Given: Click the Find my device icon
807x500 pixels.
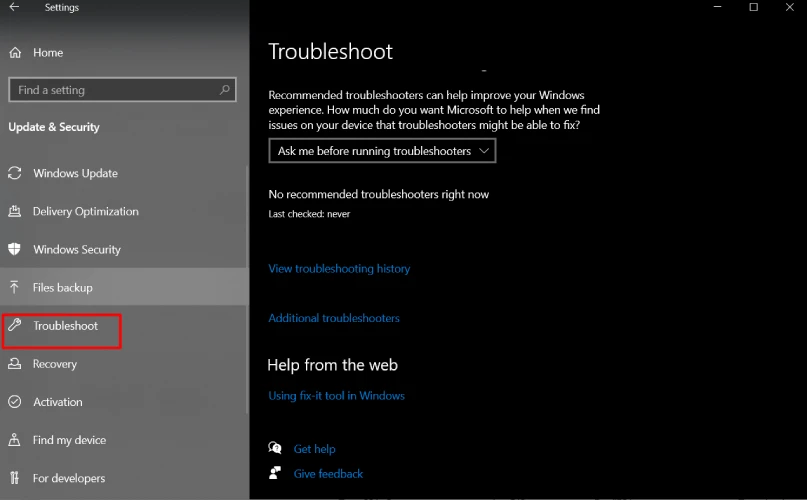Looking at the screenshot, I should (x=14, y=440).
